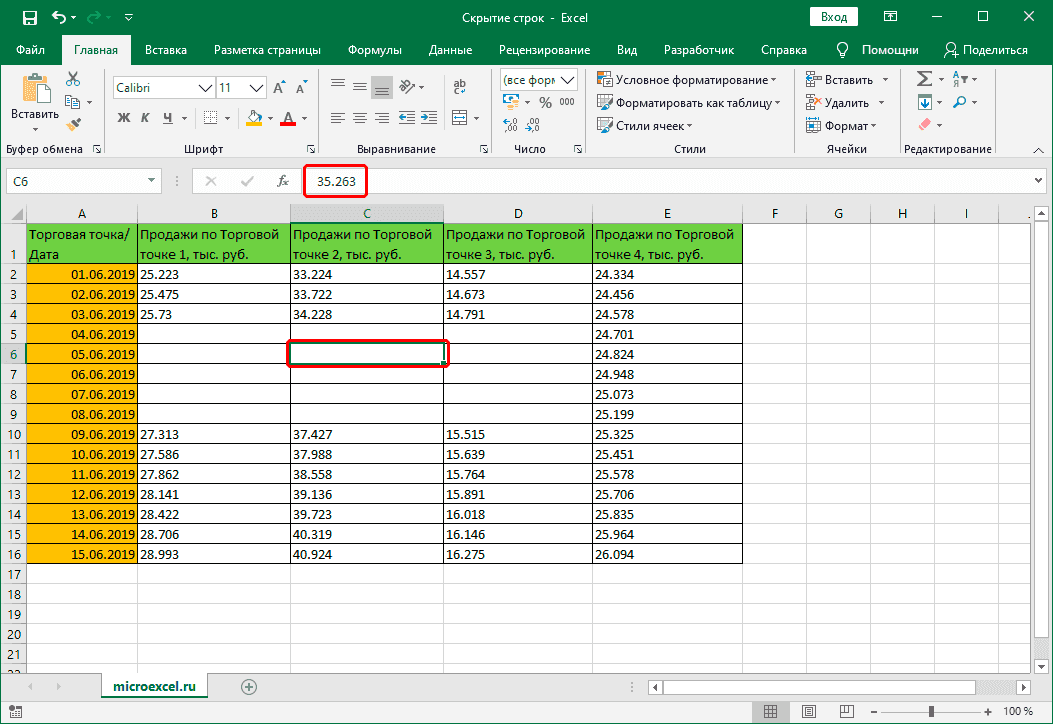The width and height of the screenshot is (1053, 724).
Task: Switch to Page Layout view in status bar
Action: point(809,711)
